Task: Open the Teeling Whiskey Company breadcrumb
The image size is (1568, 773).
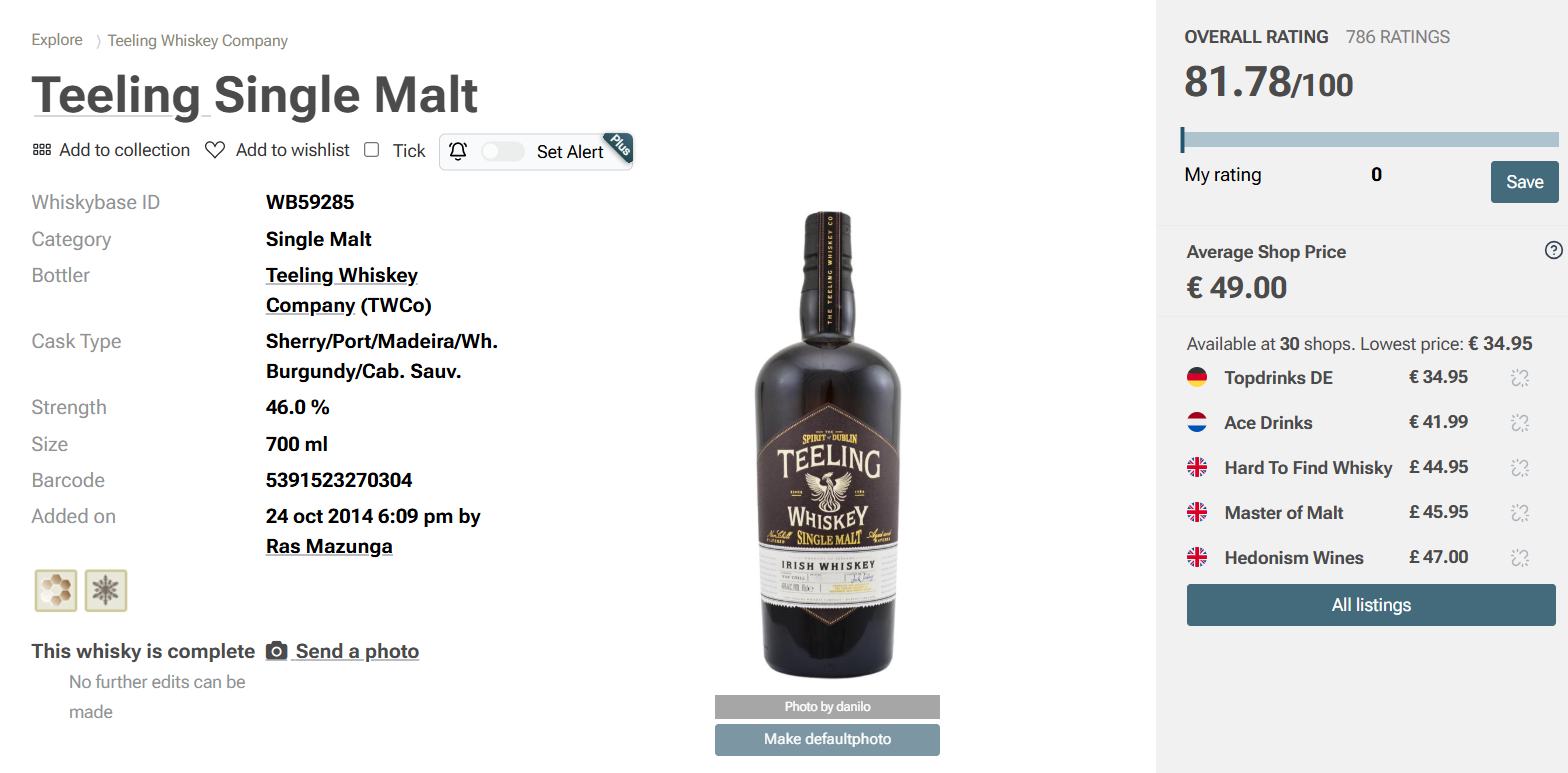Action: (198, 41)
